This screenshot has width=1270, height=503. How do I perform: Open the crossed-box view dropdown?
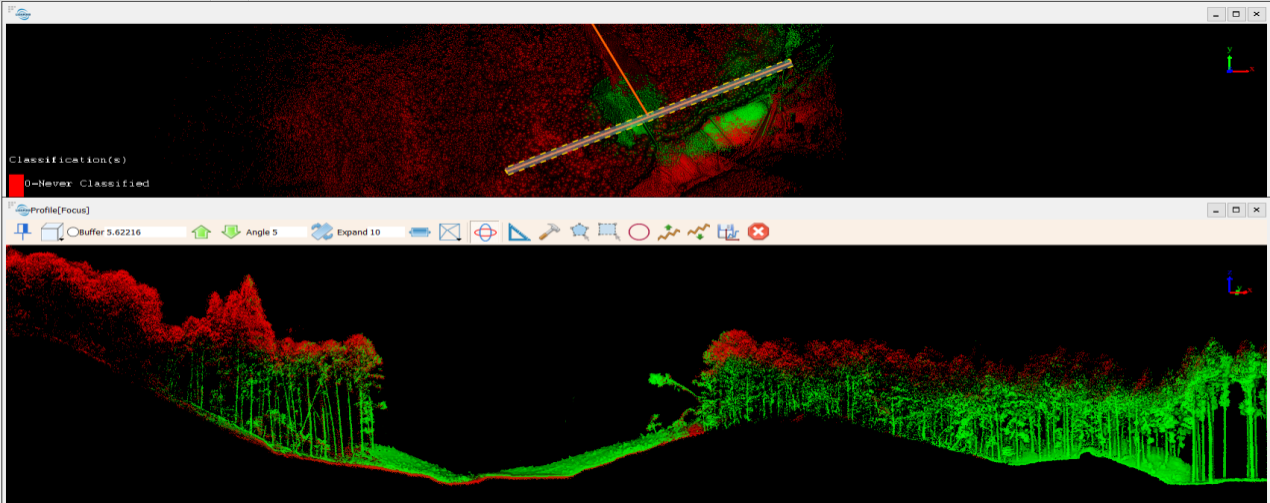(x=451, y=232)
